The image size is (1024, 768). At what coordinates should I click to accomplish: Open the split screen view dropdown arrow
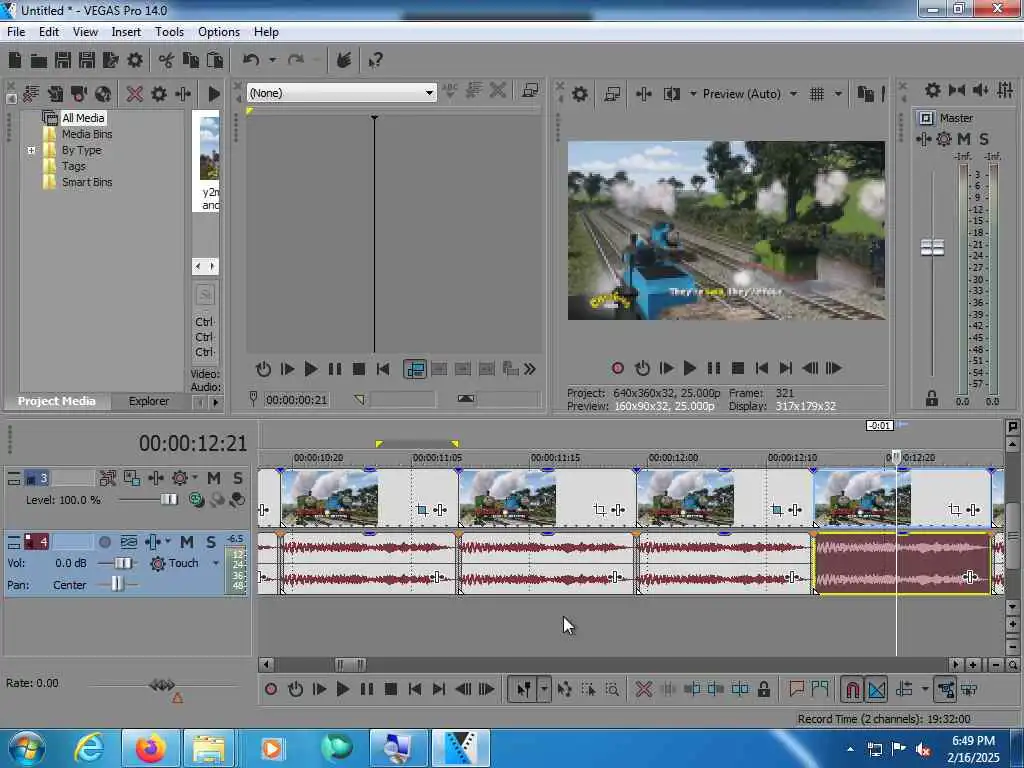(693, 94)
